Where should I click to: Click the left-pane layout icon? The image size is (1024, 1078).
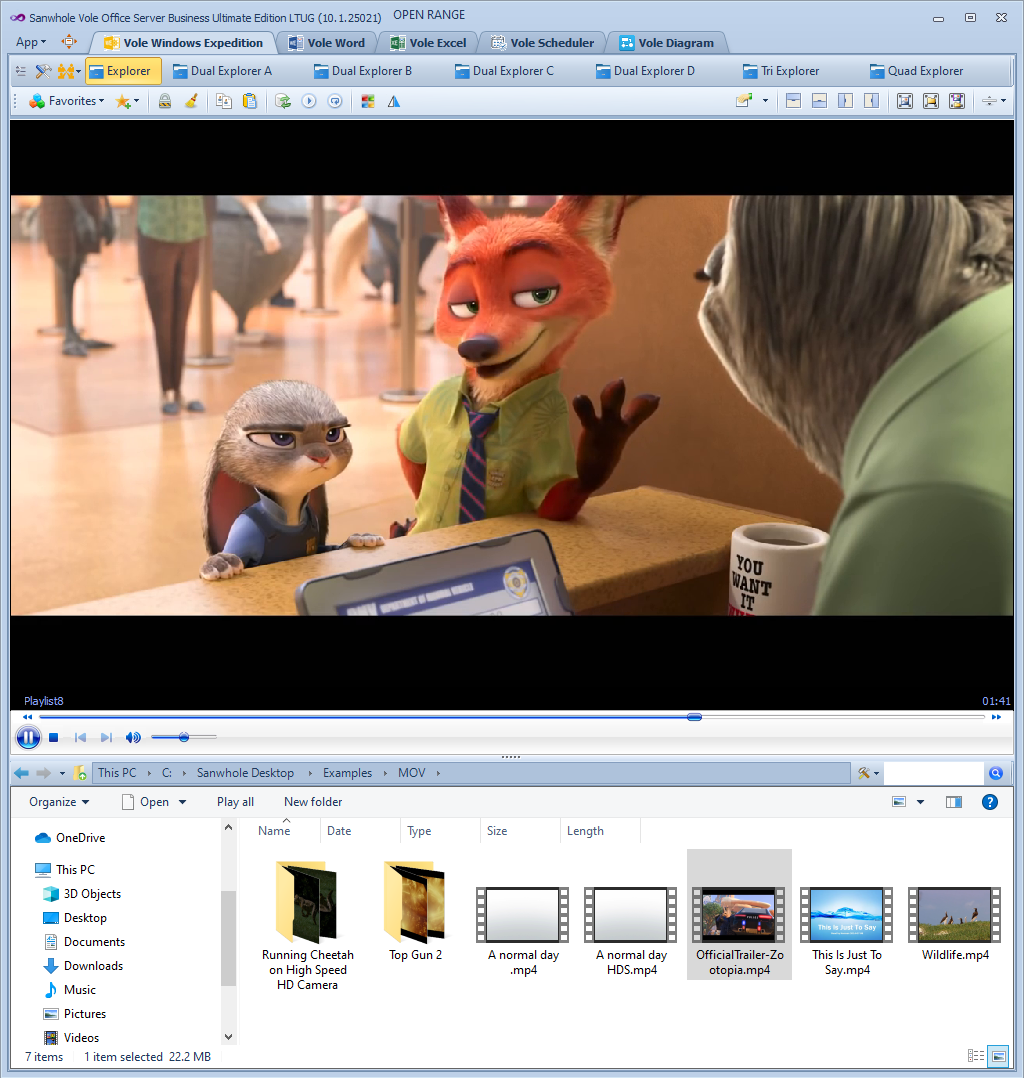tap(845, 101)
